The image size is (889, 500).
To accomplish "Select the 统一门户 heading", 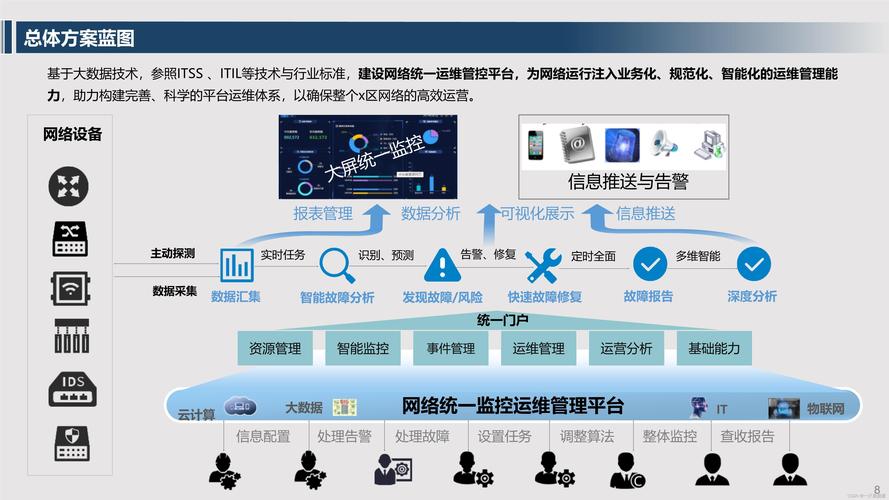I will coord(502,320).
